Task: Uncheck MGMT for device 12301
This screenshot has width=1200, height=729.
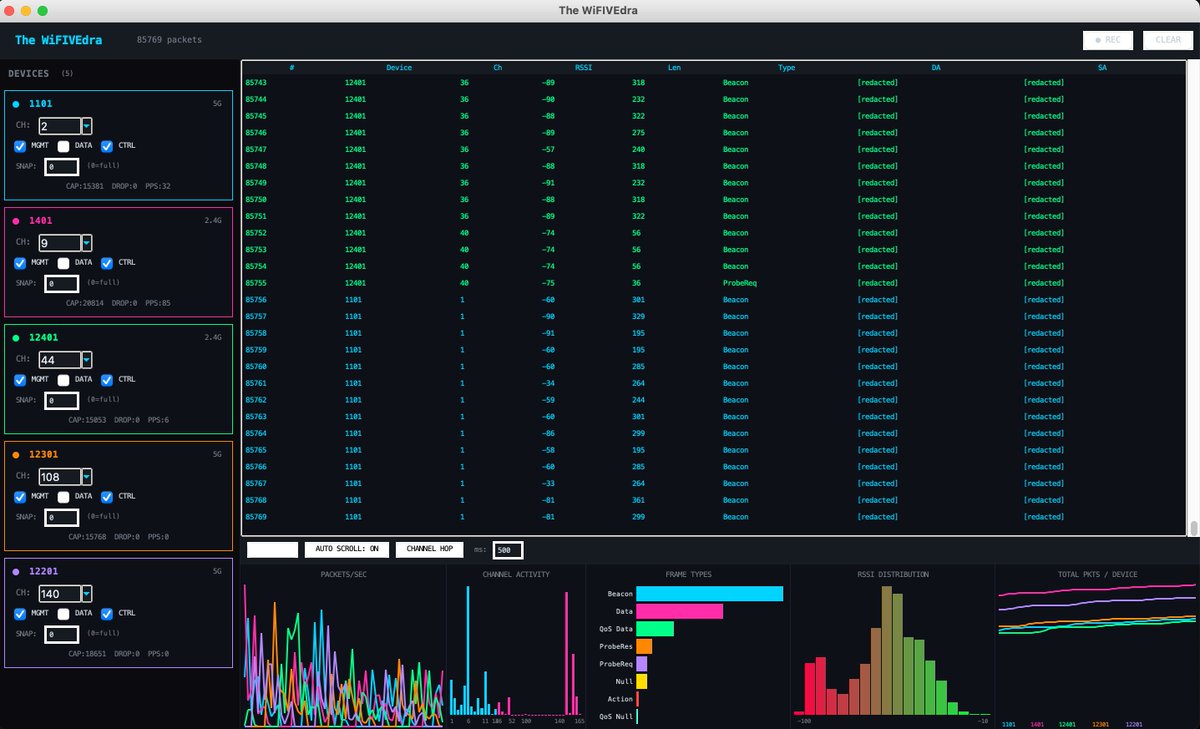Action: [21, 496]
